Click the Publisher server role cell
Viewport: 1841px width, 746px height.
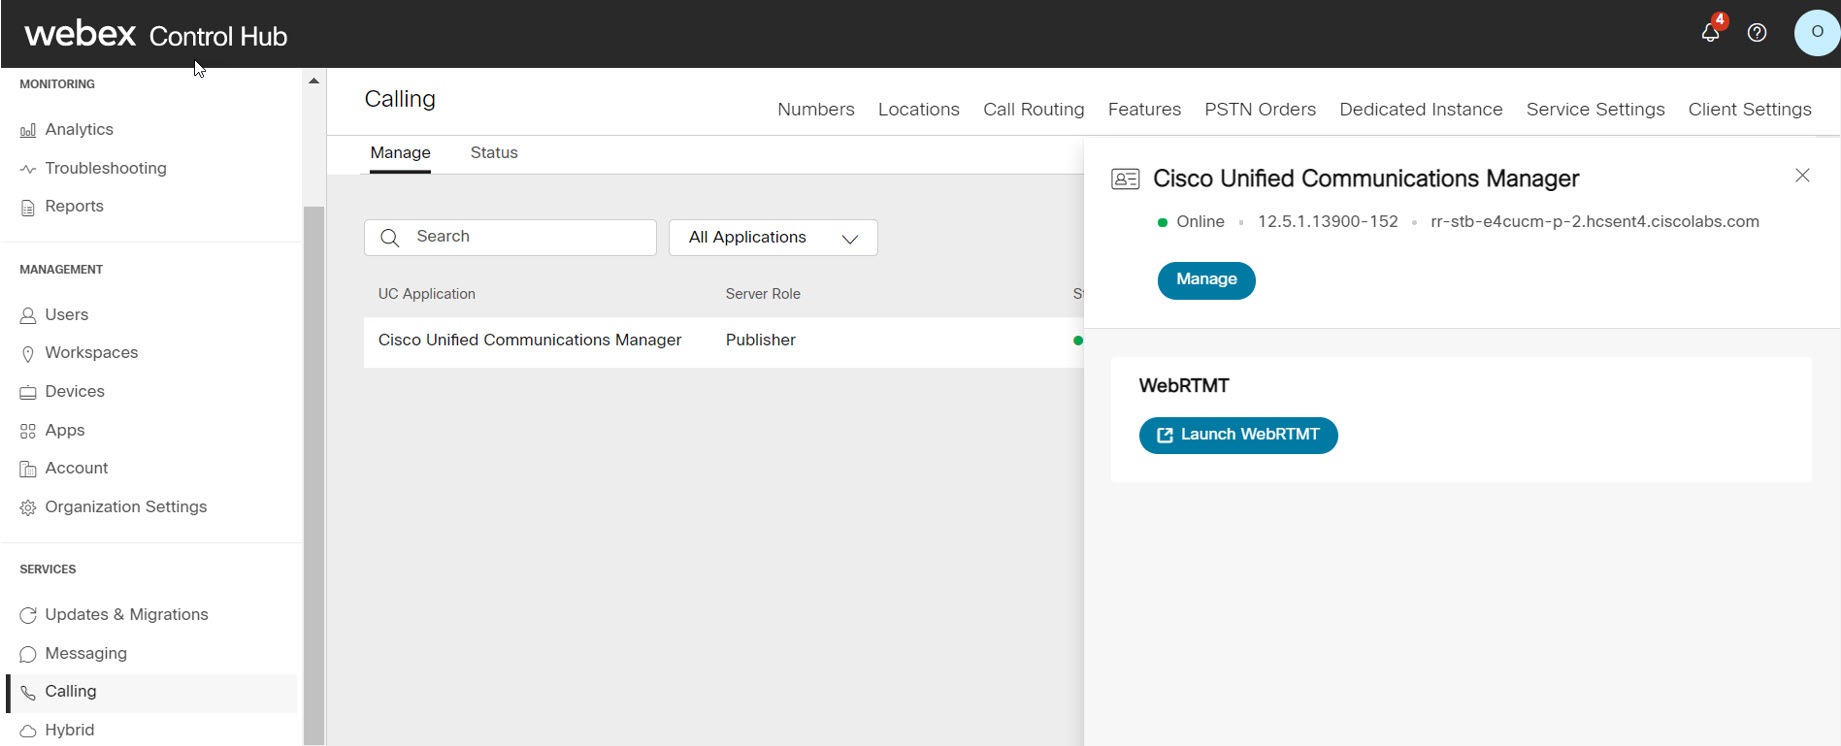click(761, 340)
